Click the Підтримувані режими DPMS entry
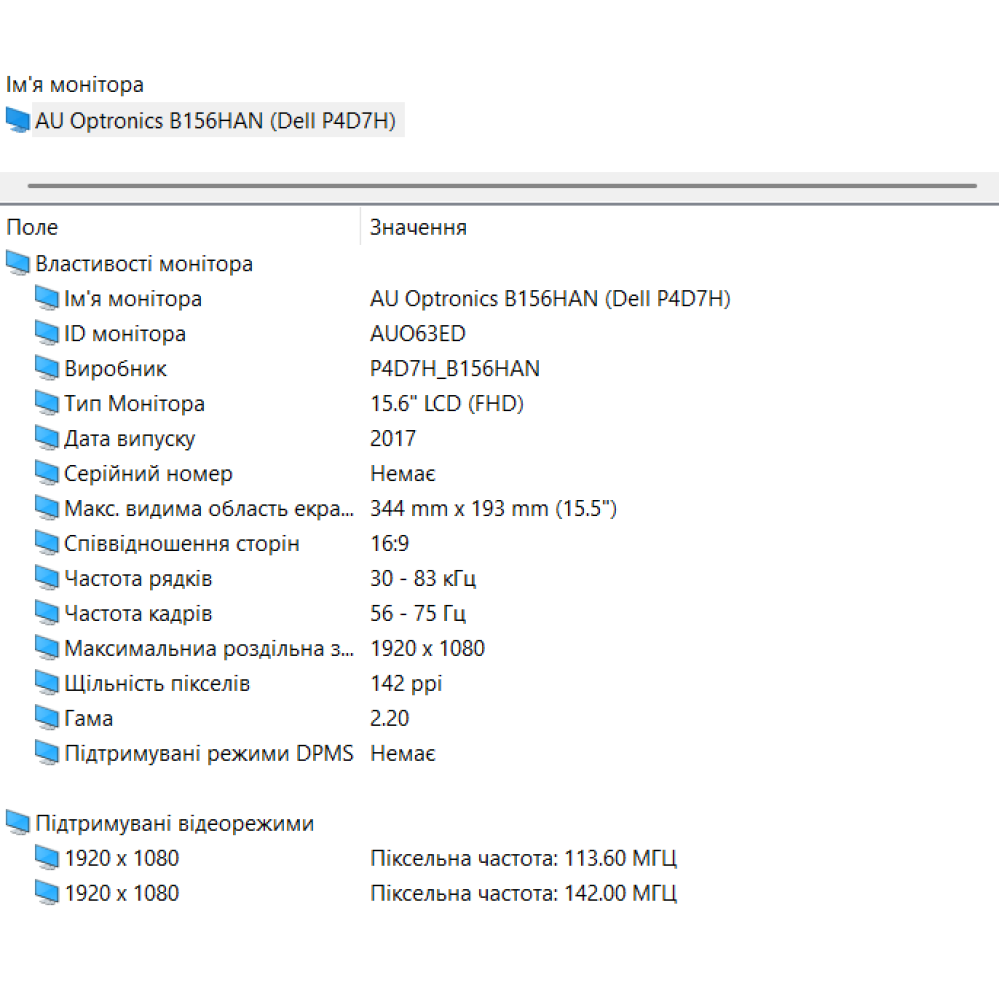 [x=205, y=753]
